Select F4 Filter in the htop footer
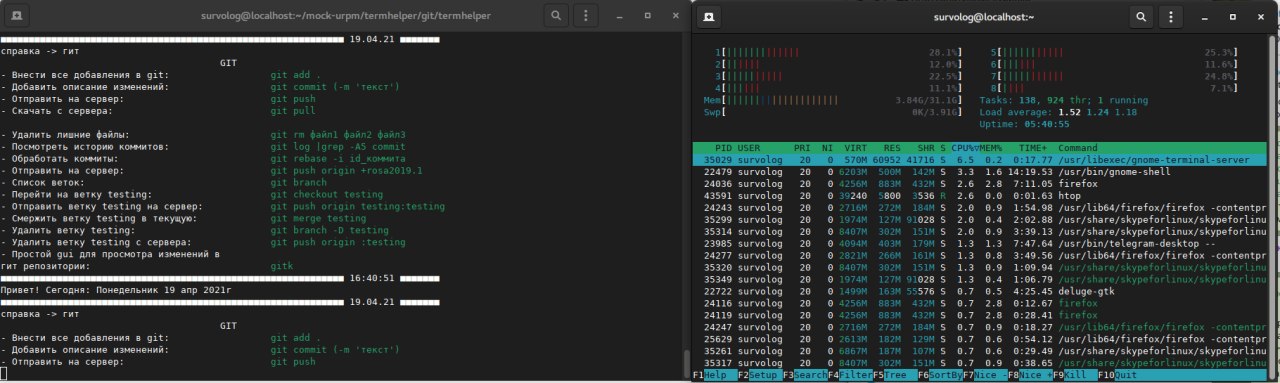This screenshot has width=1280, height=383. tap(849, 375)
